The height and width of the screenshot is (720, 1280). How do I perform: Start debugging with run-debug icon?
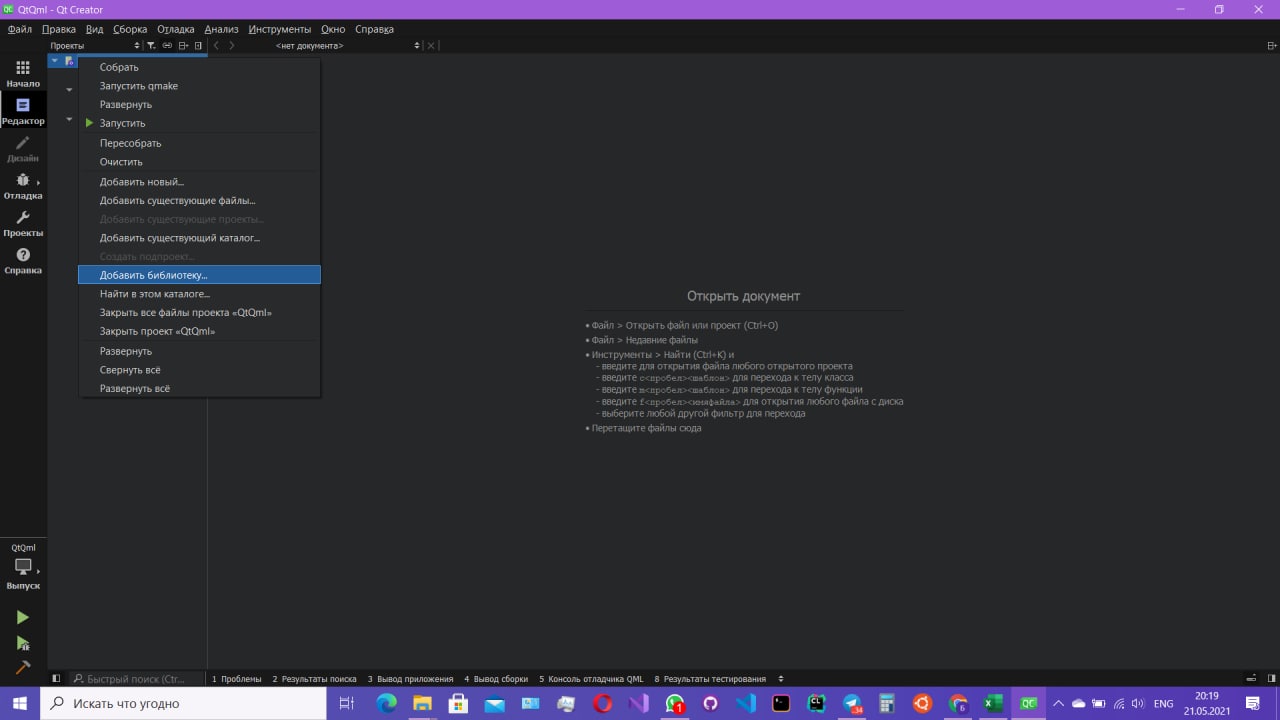point(22,643)
